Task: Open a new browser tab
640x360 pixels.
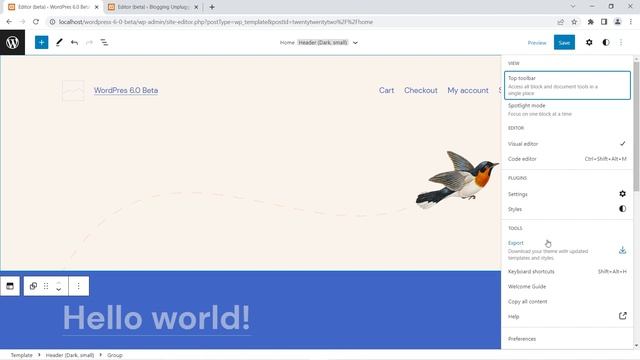Action: click(211, 7)
